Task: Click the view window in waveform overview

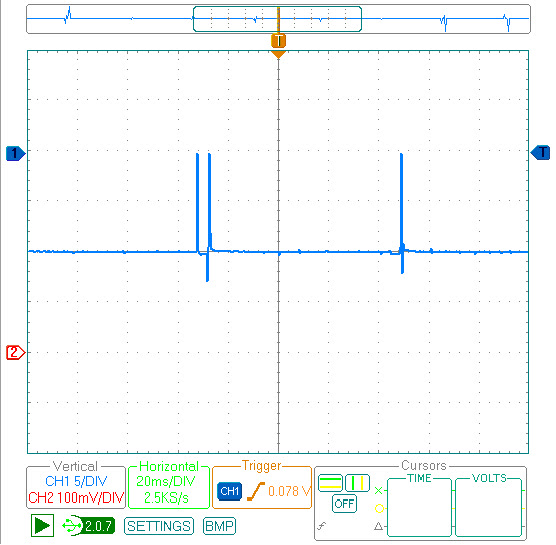Action: tap(277, 19)
